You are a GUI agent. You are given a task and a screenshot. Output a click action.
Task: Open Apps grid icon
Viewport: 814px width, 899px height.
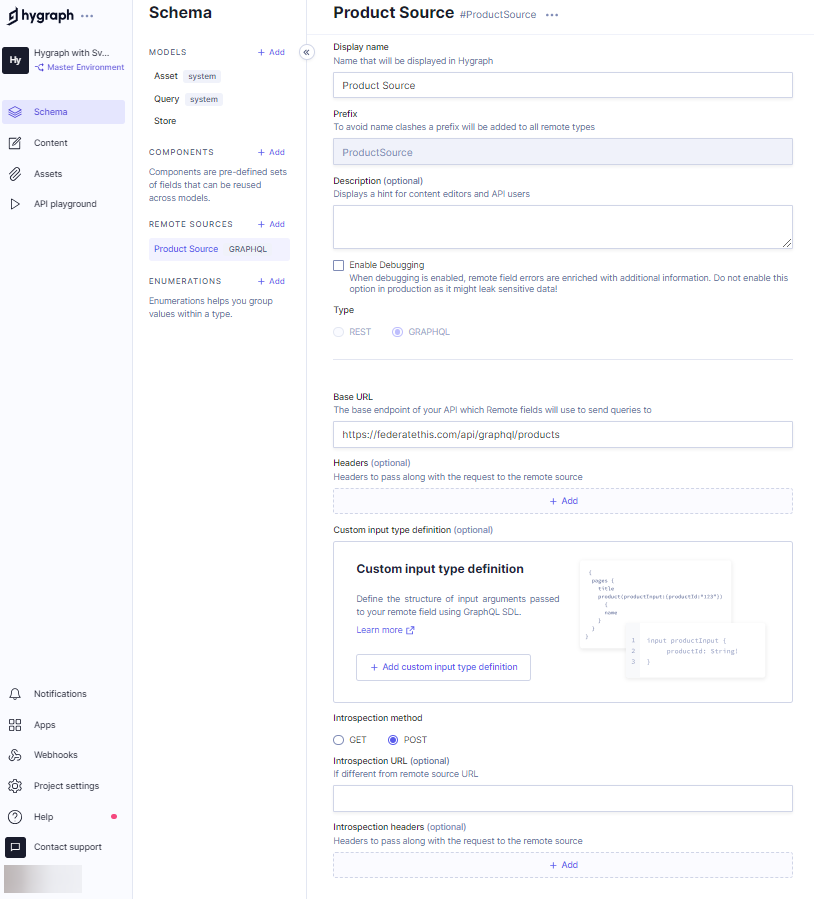[15, 725]
